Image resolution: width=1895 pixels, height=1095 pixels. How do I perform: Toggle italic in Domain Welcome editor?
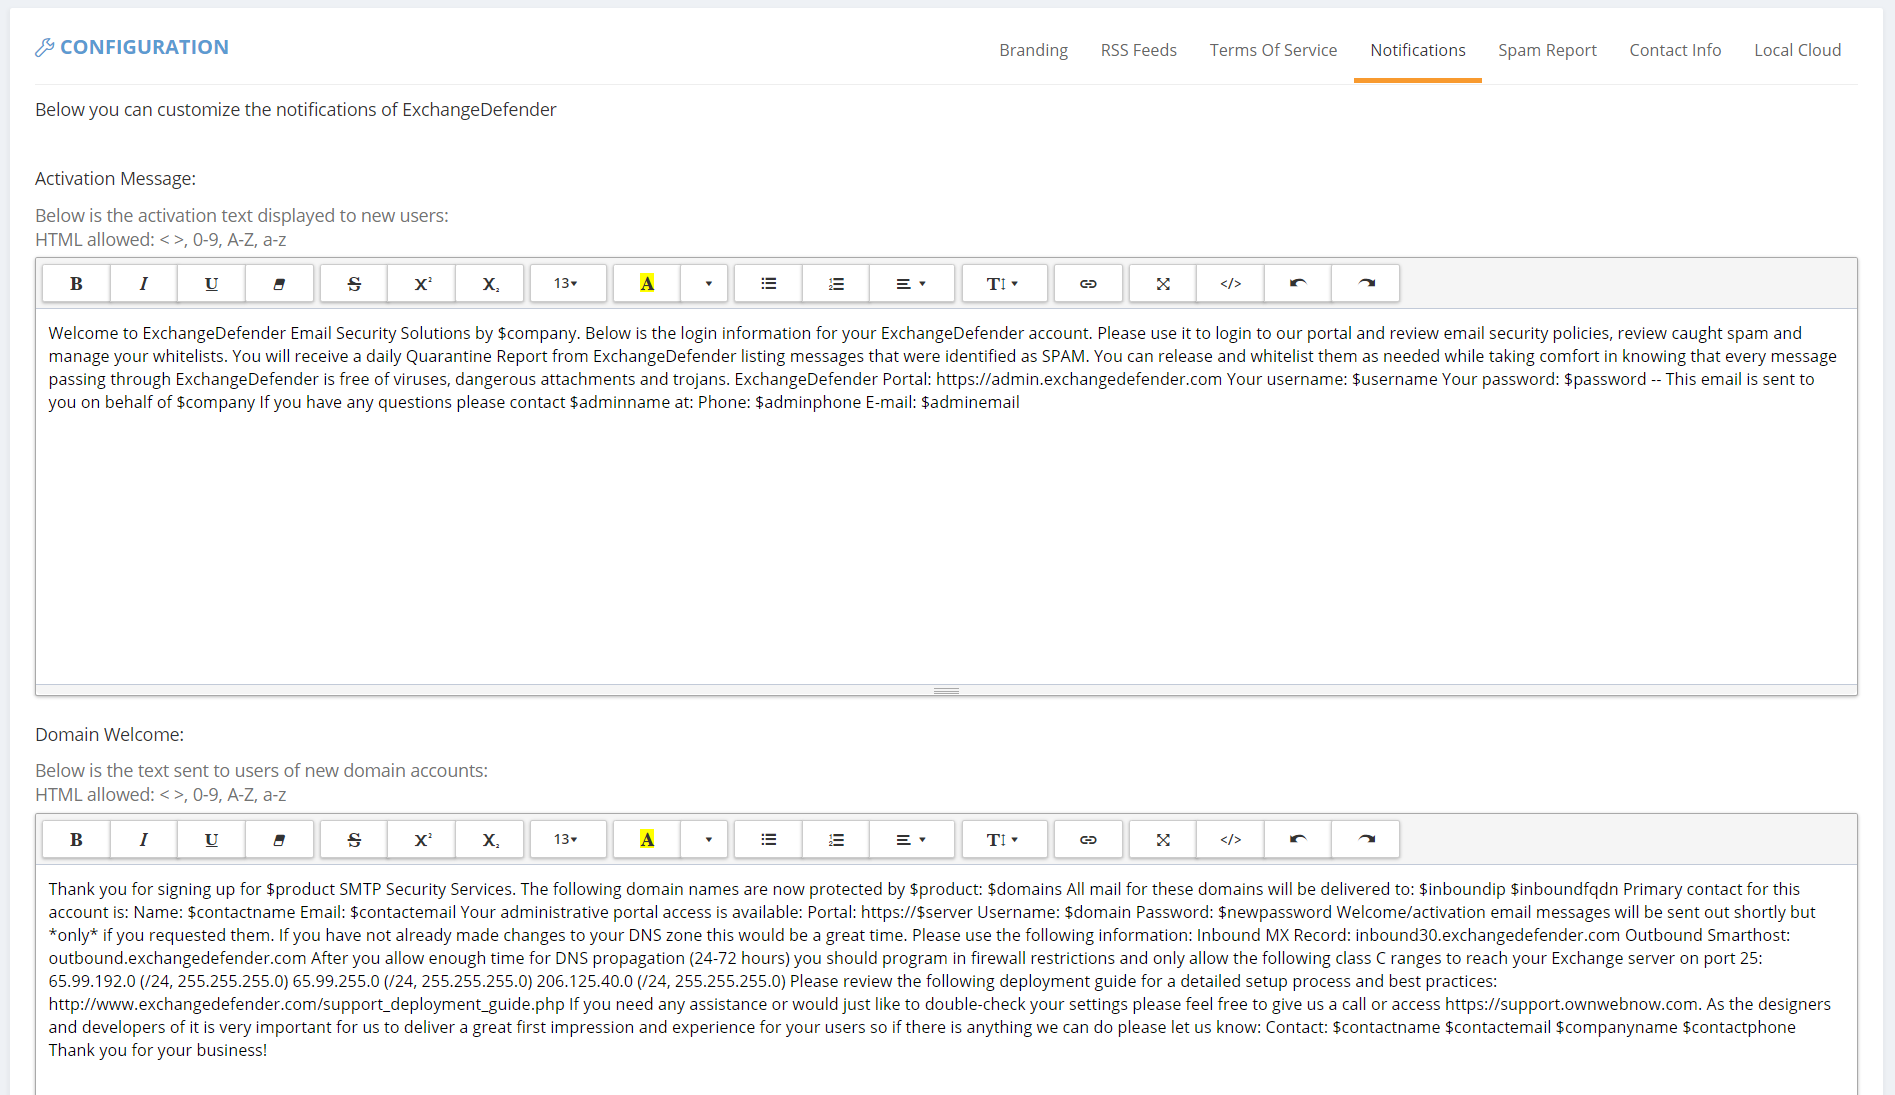tap(144, 840)
